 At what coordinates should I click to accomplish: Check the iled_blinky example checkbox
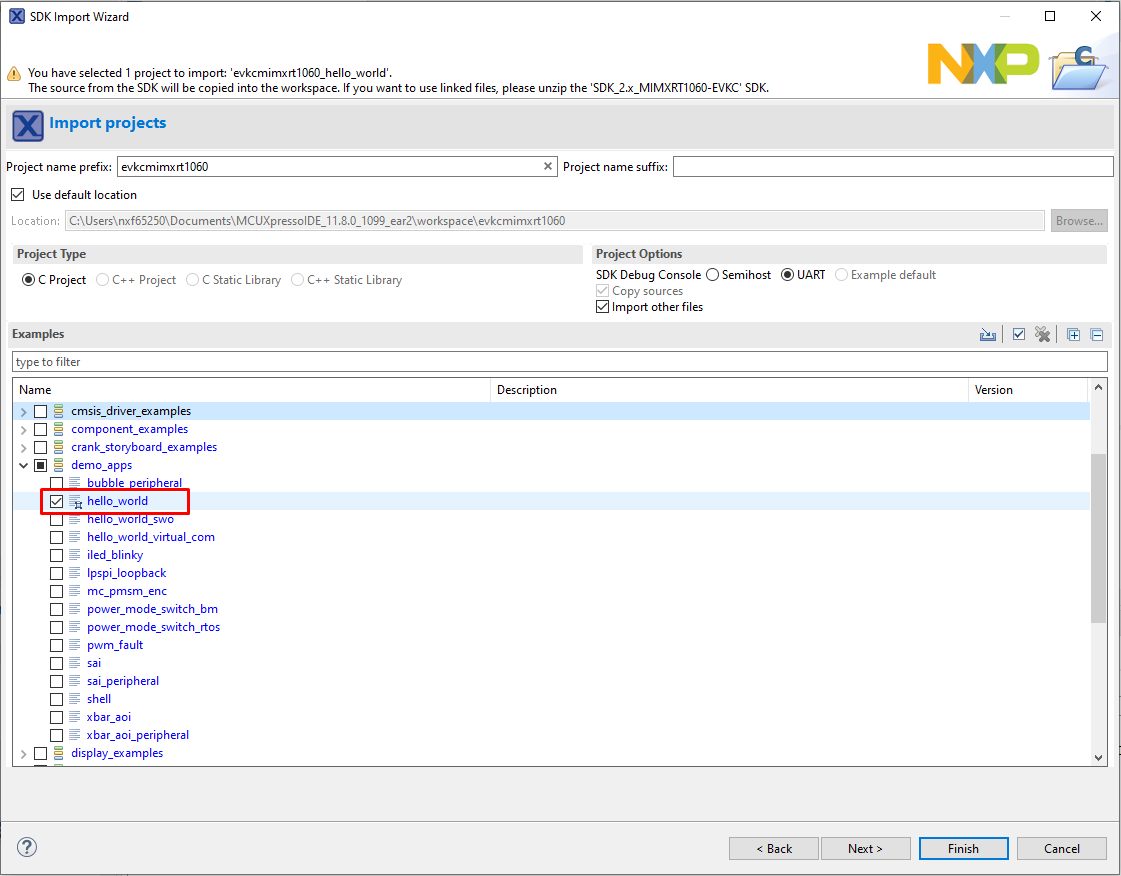tap(57, 555)
